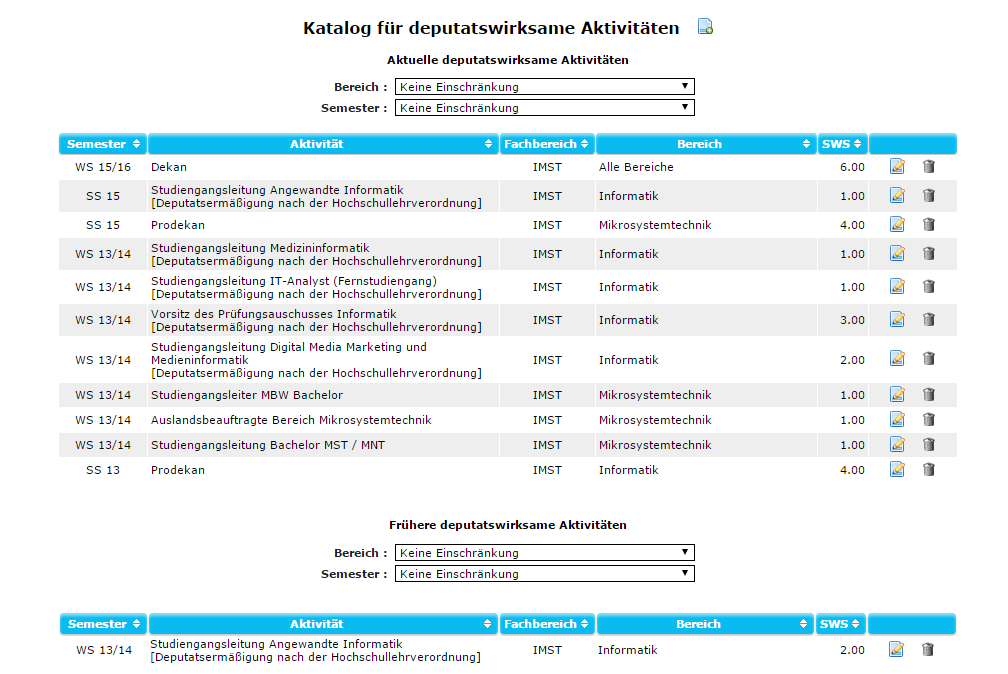The height and width of the screenshot is (674, 1008).
Task: Delete SS 15 Studiengangsleitung Angewandte Informatik entry
Action: tap(929, 196)
